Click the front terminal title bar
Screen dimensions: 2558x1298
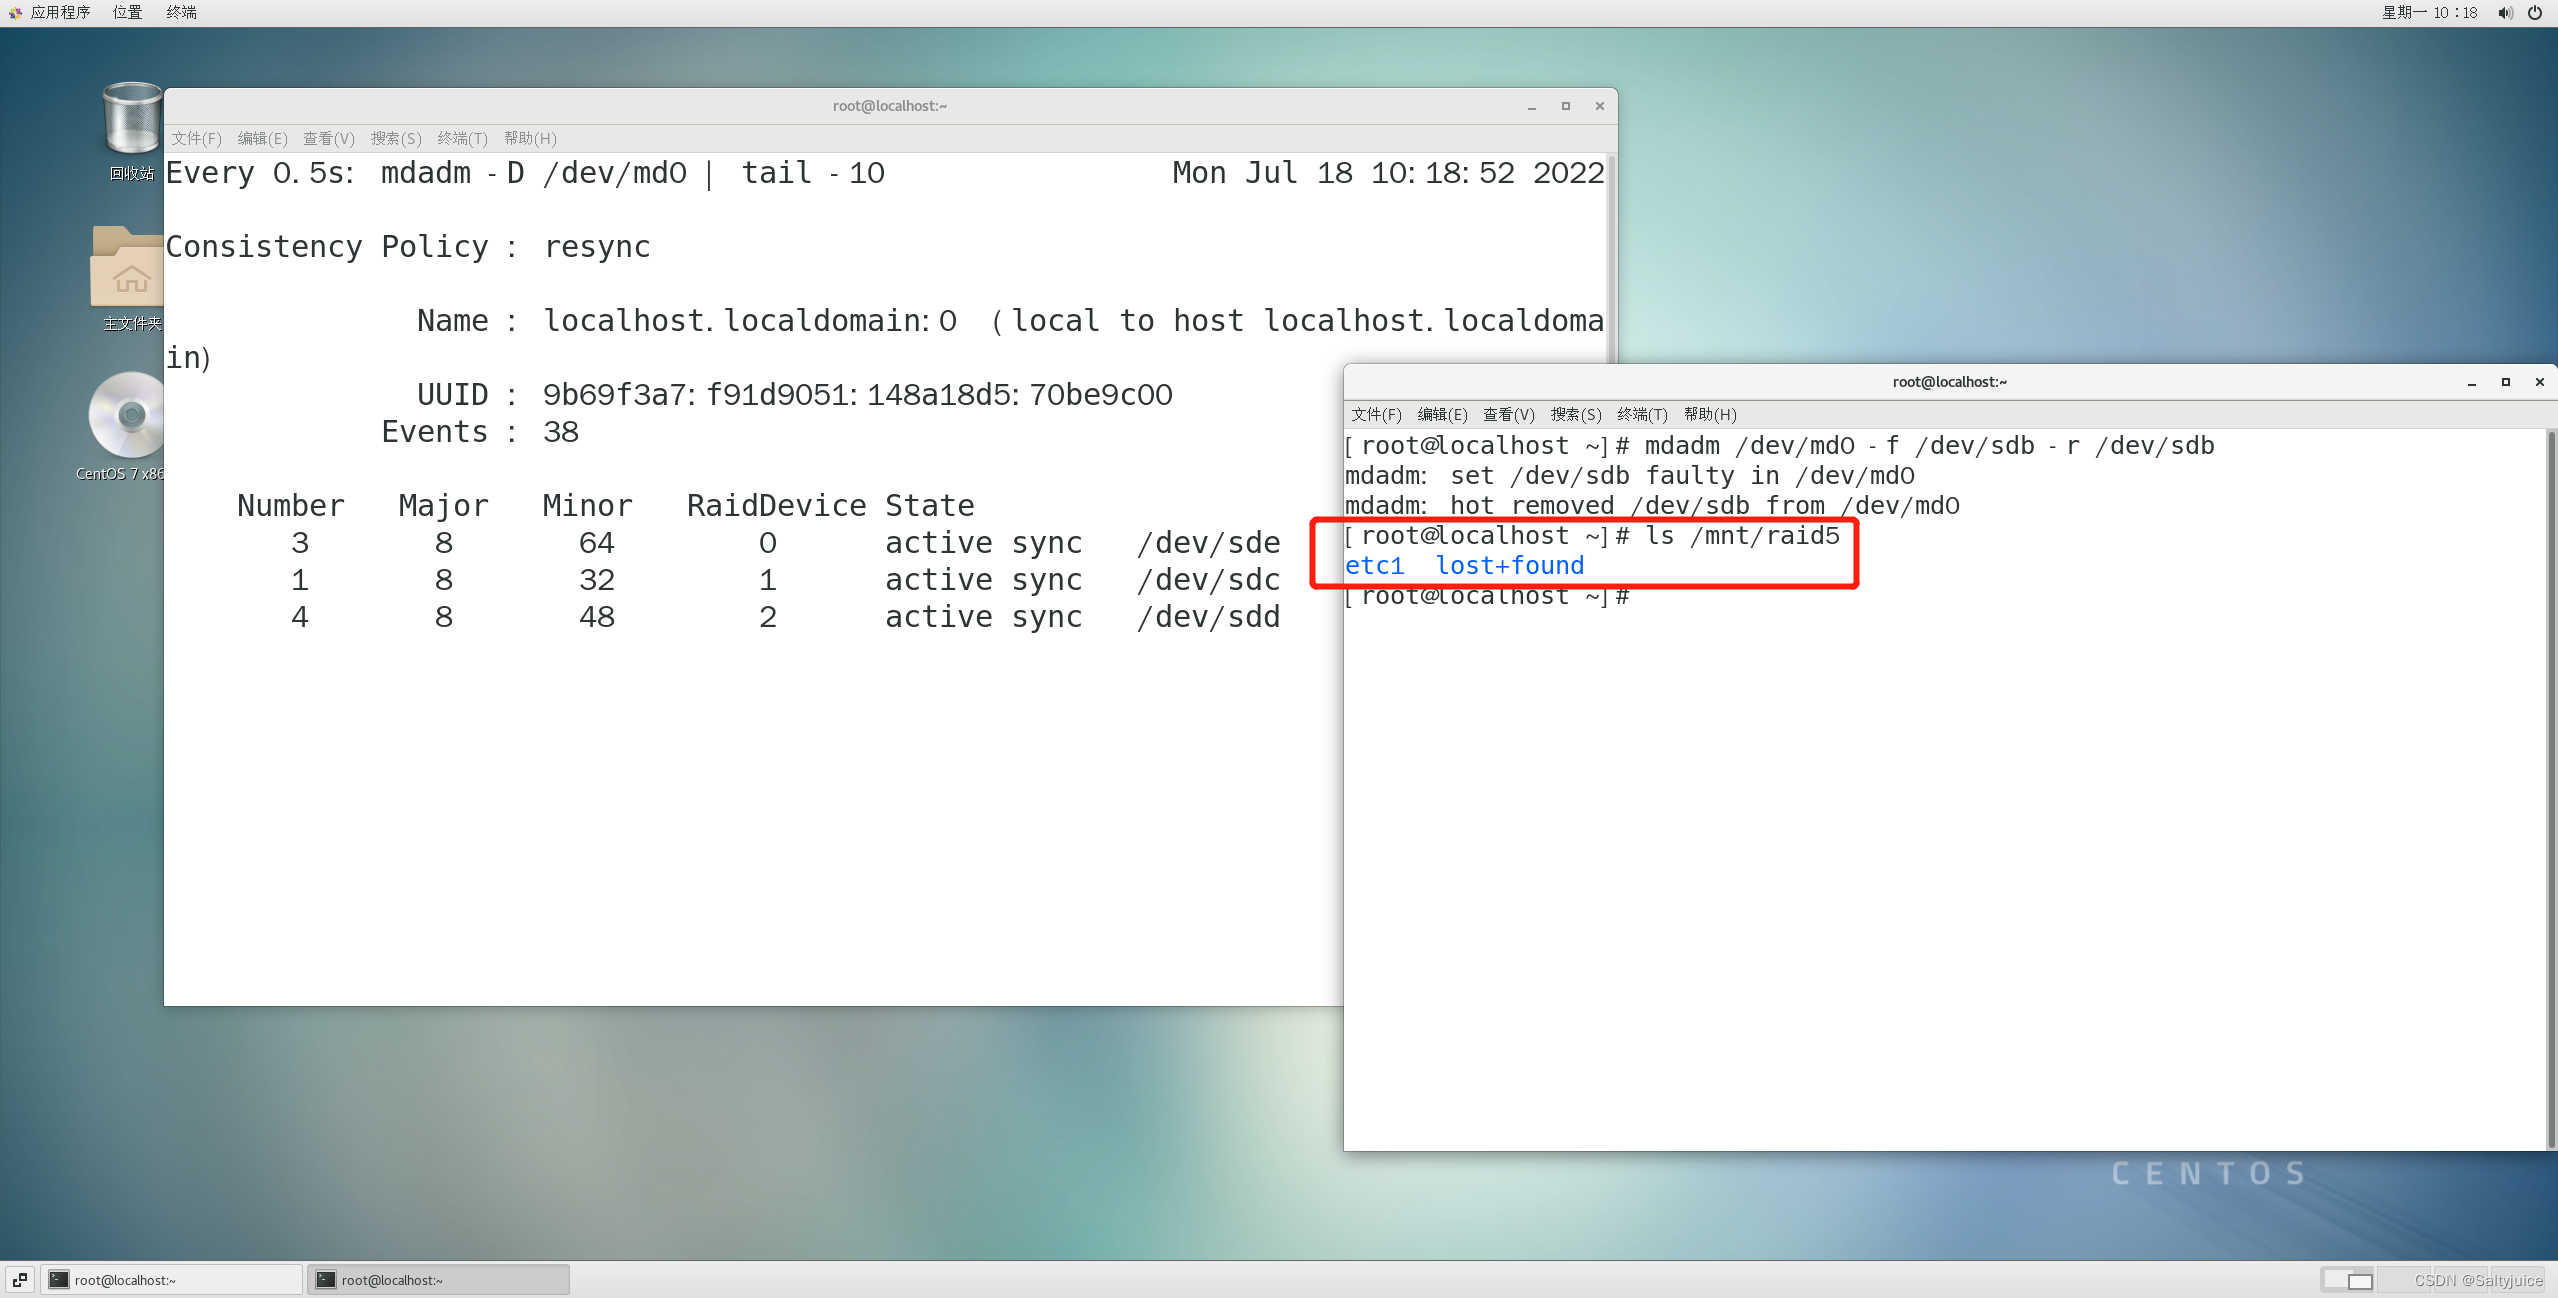[x=1948, y=382]
